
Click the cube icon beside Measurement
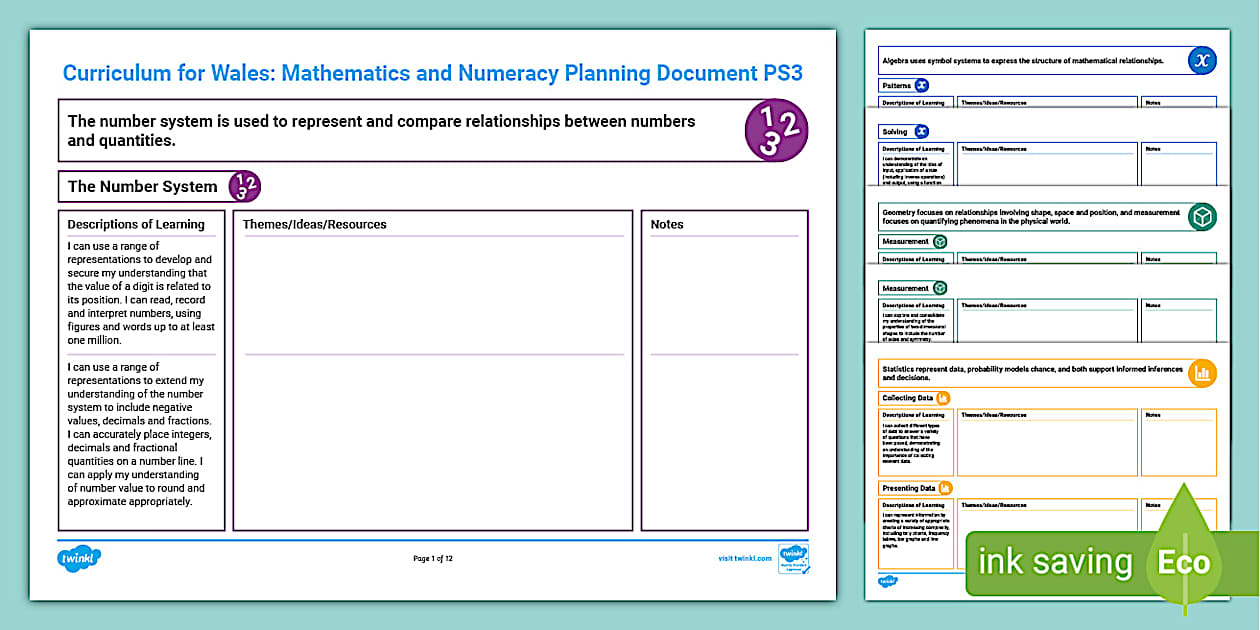pos(941,241)
